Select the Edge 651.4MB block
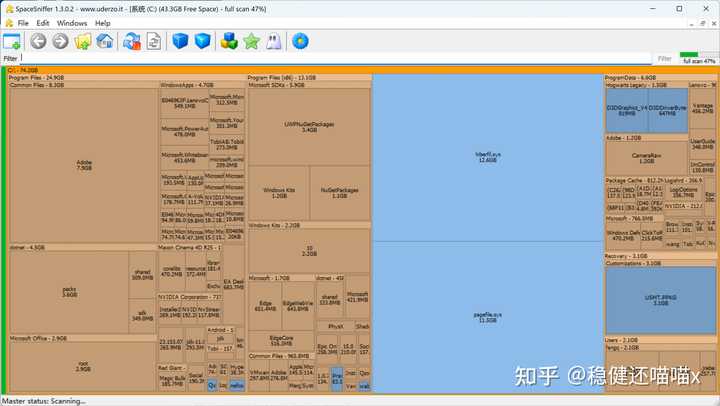 click(265, 306)
